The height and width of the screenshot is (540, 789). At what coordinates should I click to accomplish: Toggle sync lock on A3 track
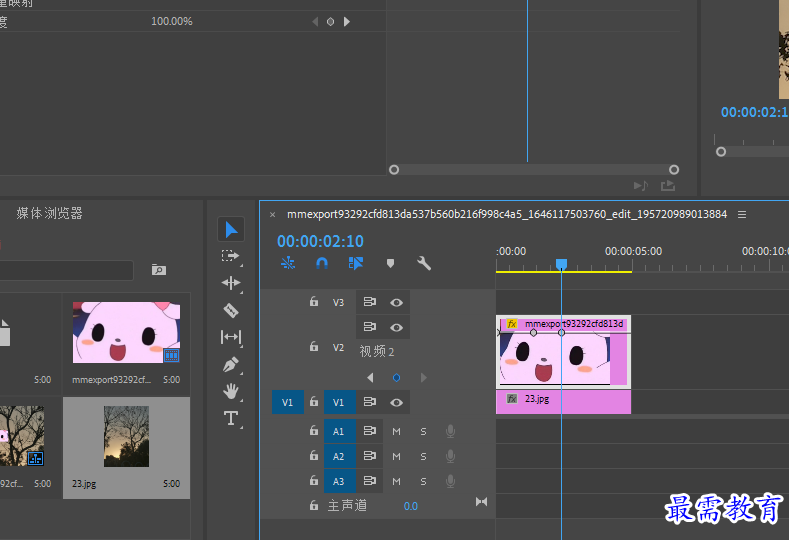pos(370,481)
